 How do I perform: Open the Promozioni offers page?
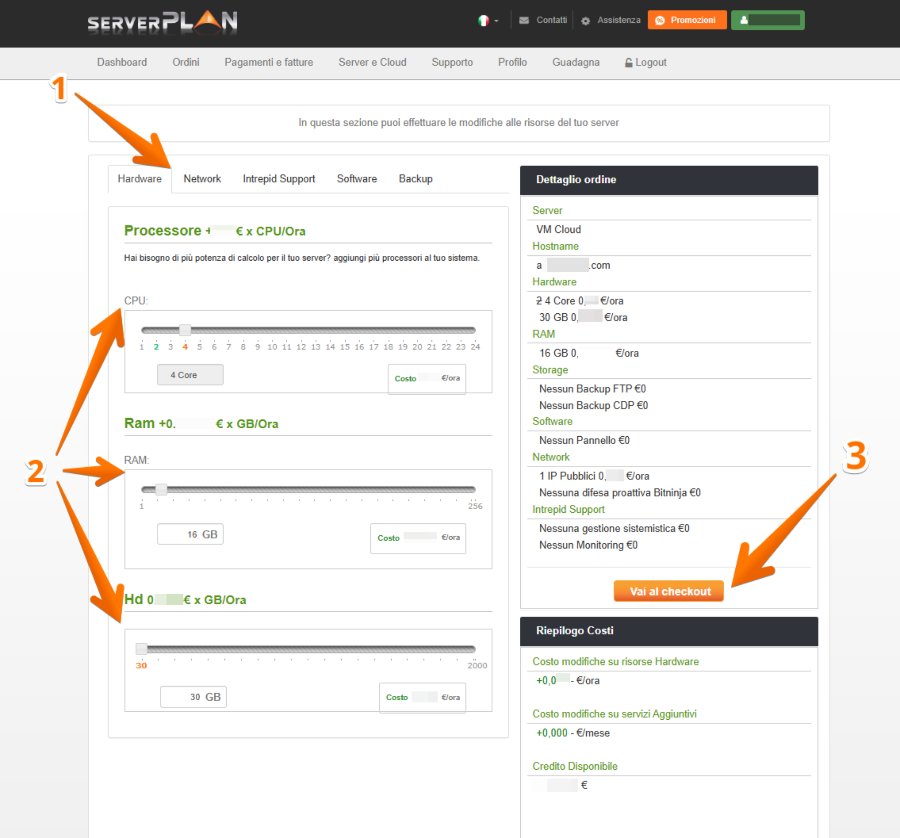click(686, 20)
